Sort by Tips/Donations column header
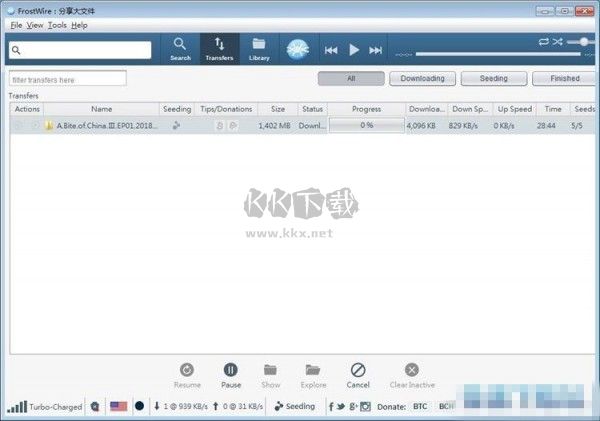The width and height of the screenshot is (600, 421). click(x=226, y=109)
